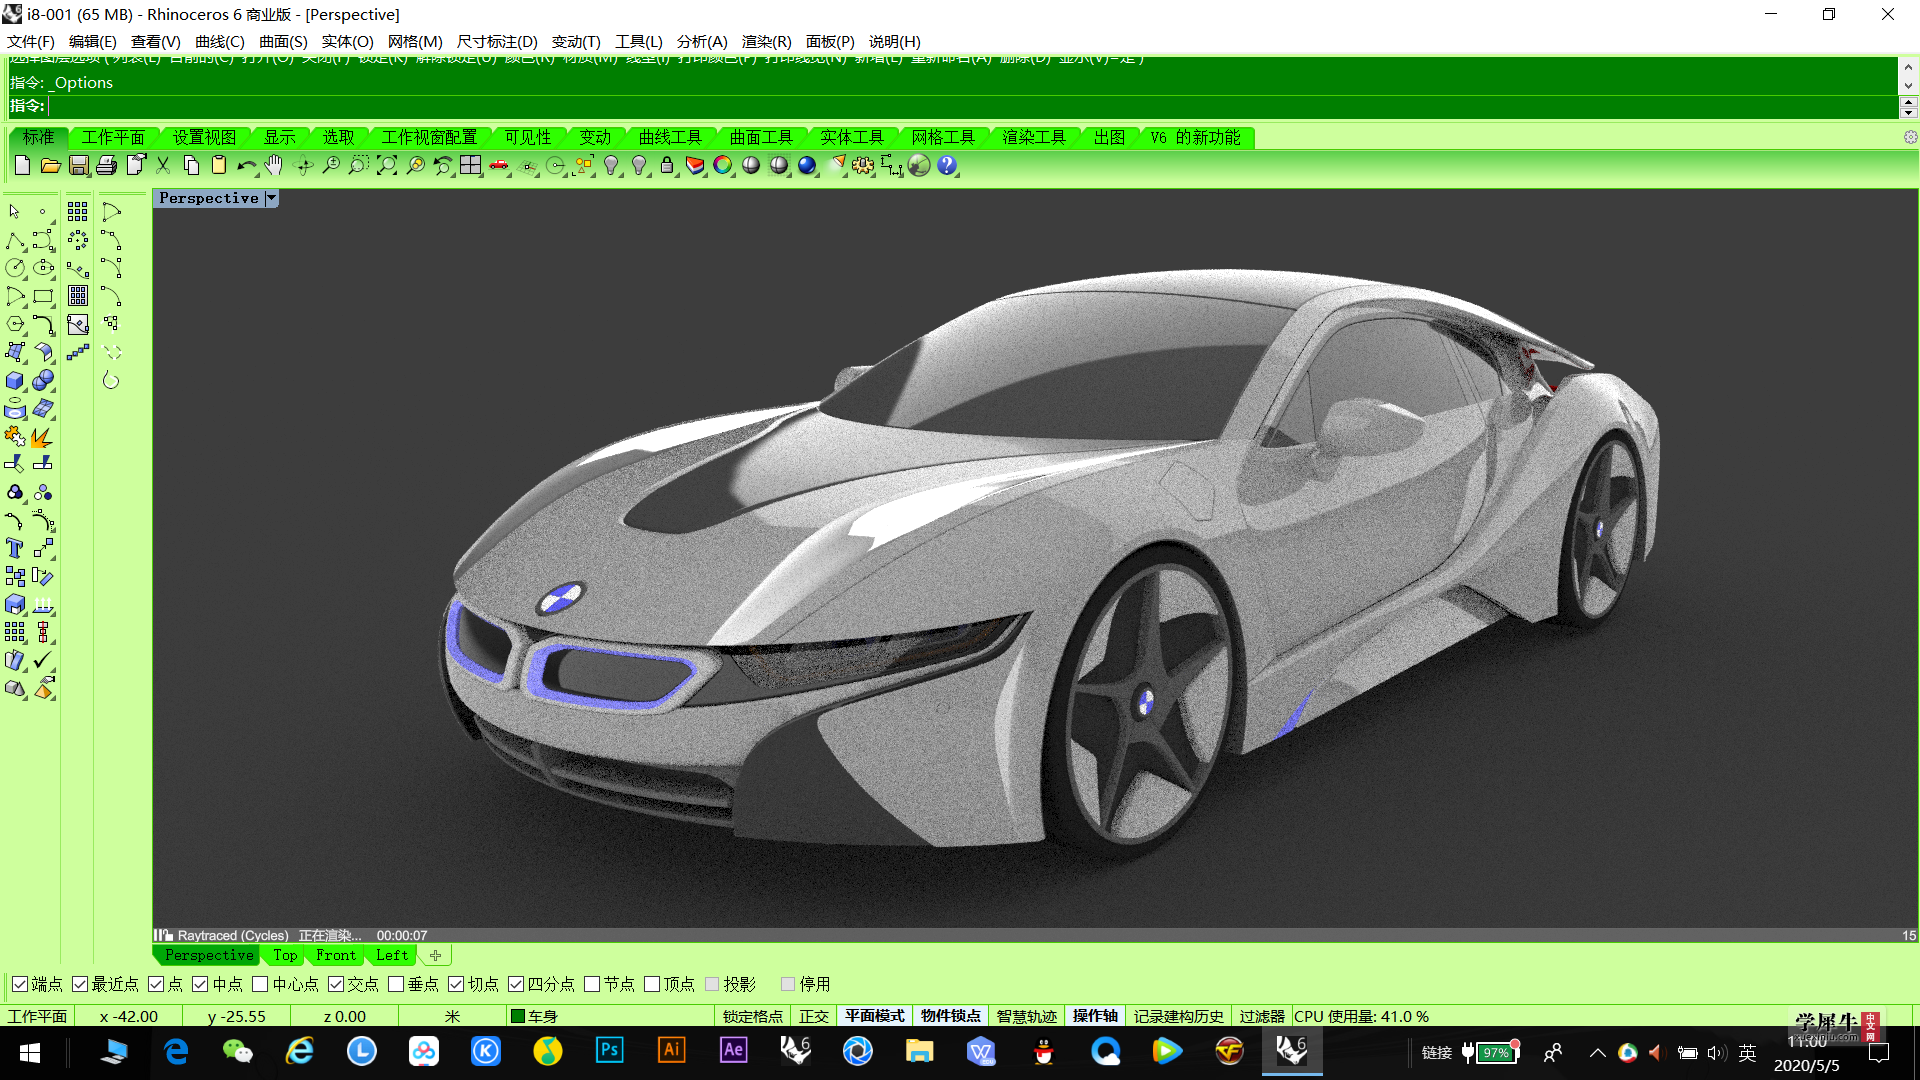1920x1080 pixels.
Task: Select the Zoom Window tool
Action: 358,165
